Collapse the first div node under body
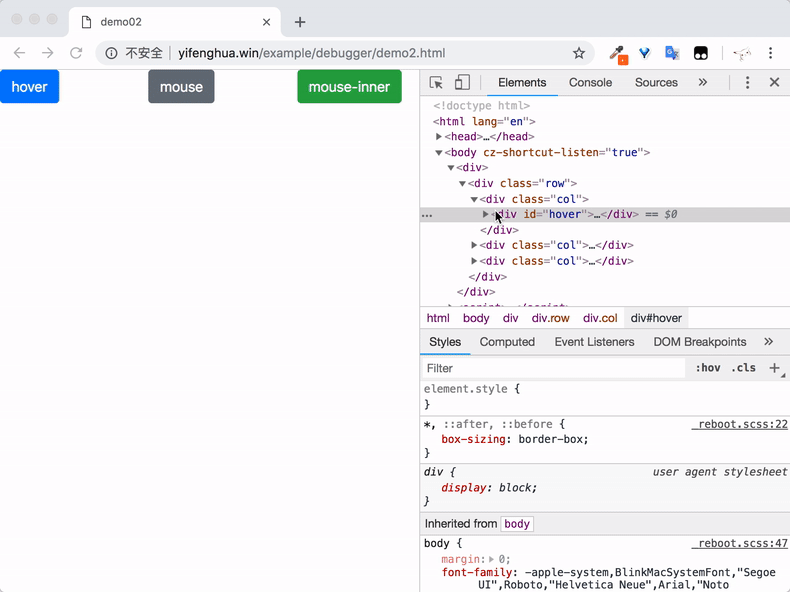Screen dimensions: 790x592 (451, 168)
